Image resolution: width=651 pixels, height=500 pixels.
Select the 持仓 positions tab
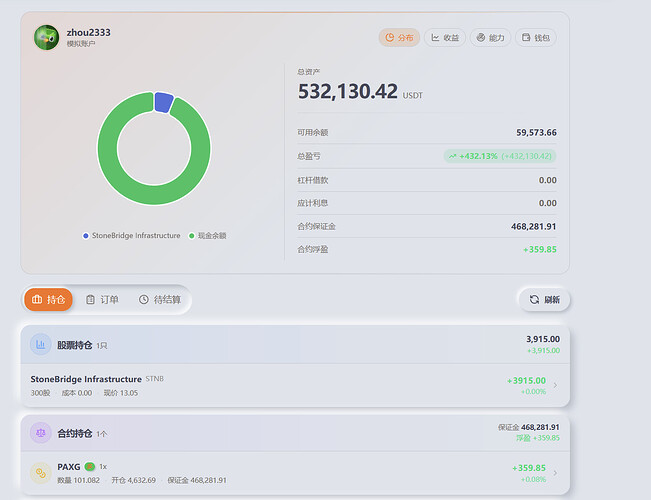(49, 299)
